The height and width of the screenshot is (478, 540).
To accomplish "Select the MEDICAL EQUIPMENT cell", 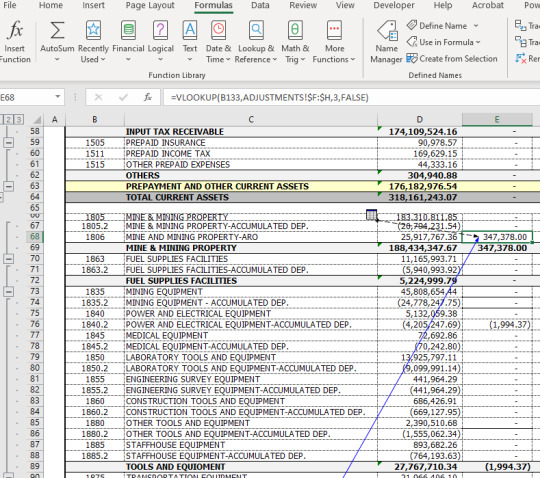I will [x=251, y=335].
